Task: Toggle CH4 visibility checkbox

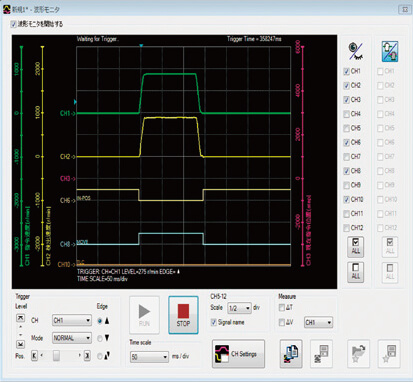Action: [x=347, y=114]
